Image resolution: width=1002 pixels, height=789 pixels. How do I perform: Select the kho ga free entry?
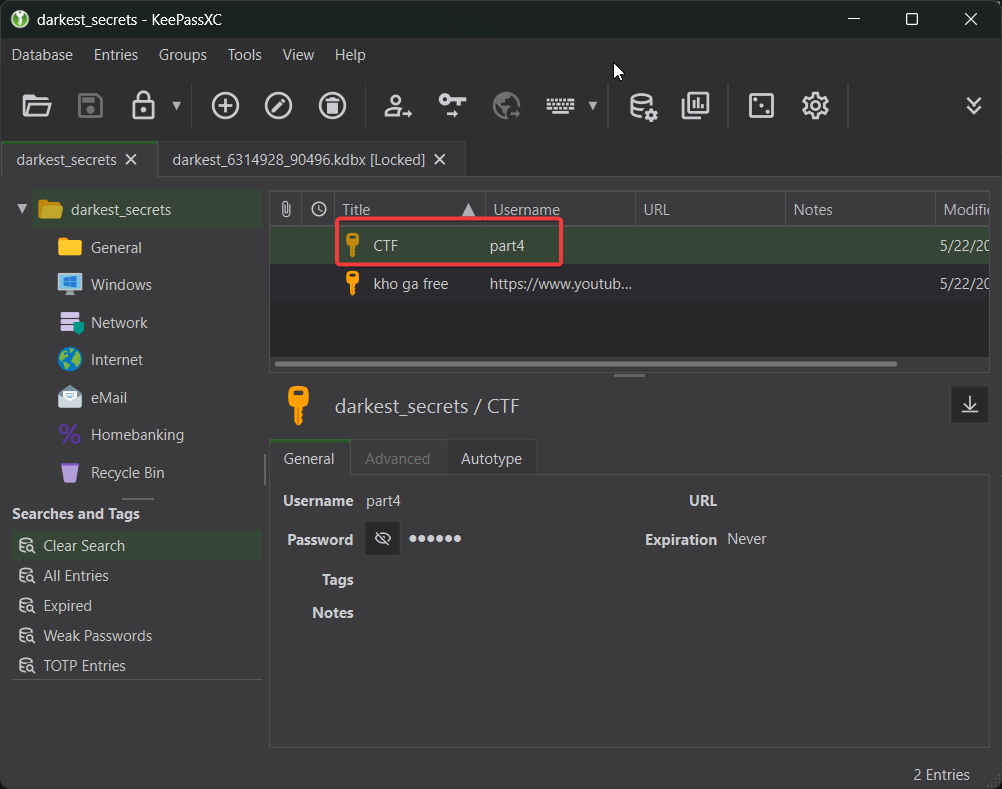click(629, 284)
